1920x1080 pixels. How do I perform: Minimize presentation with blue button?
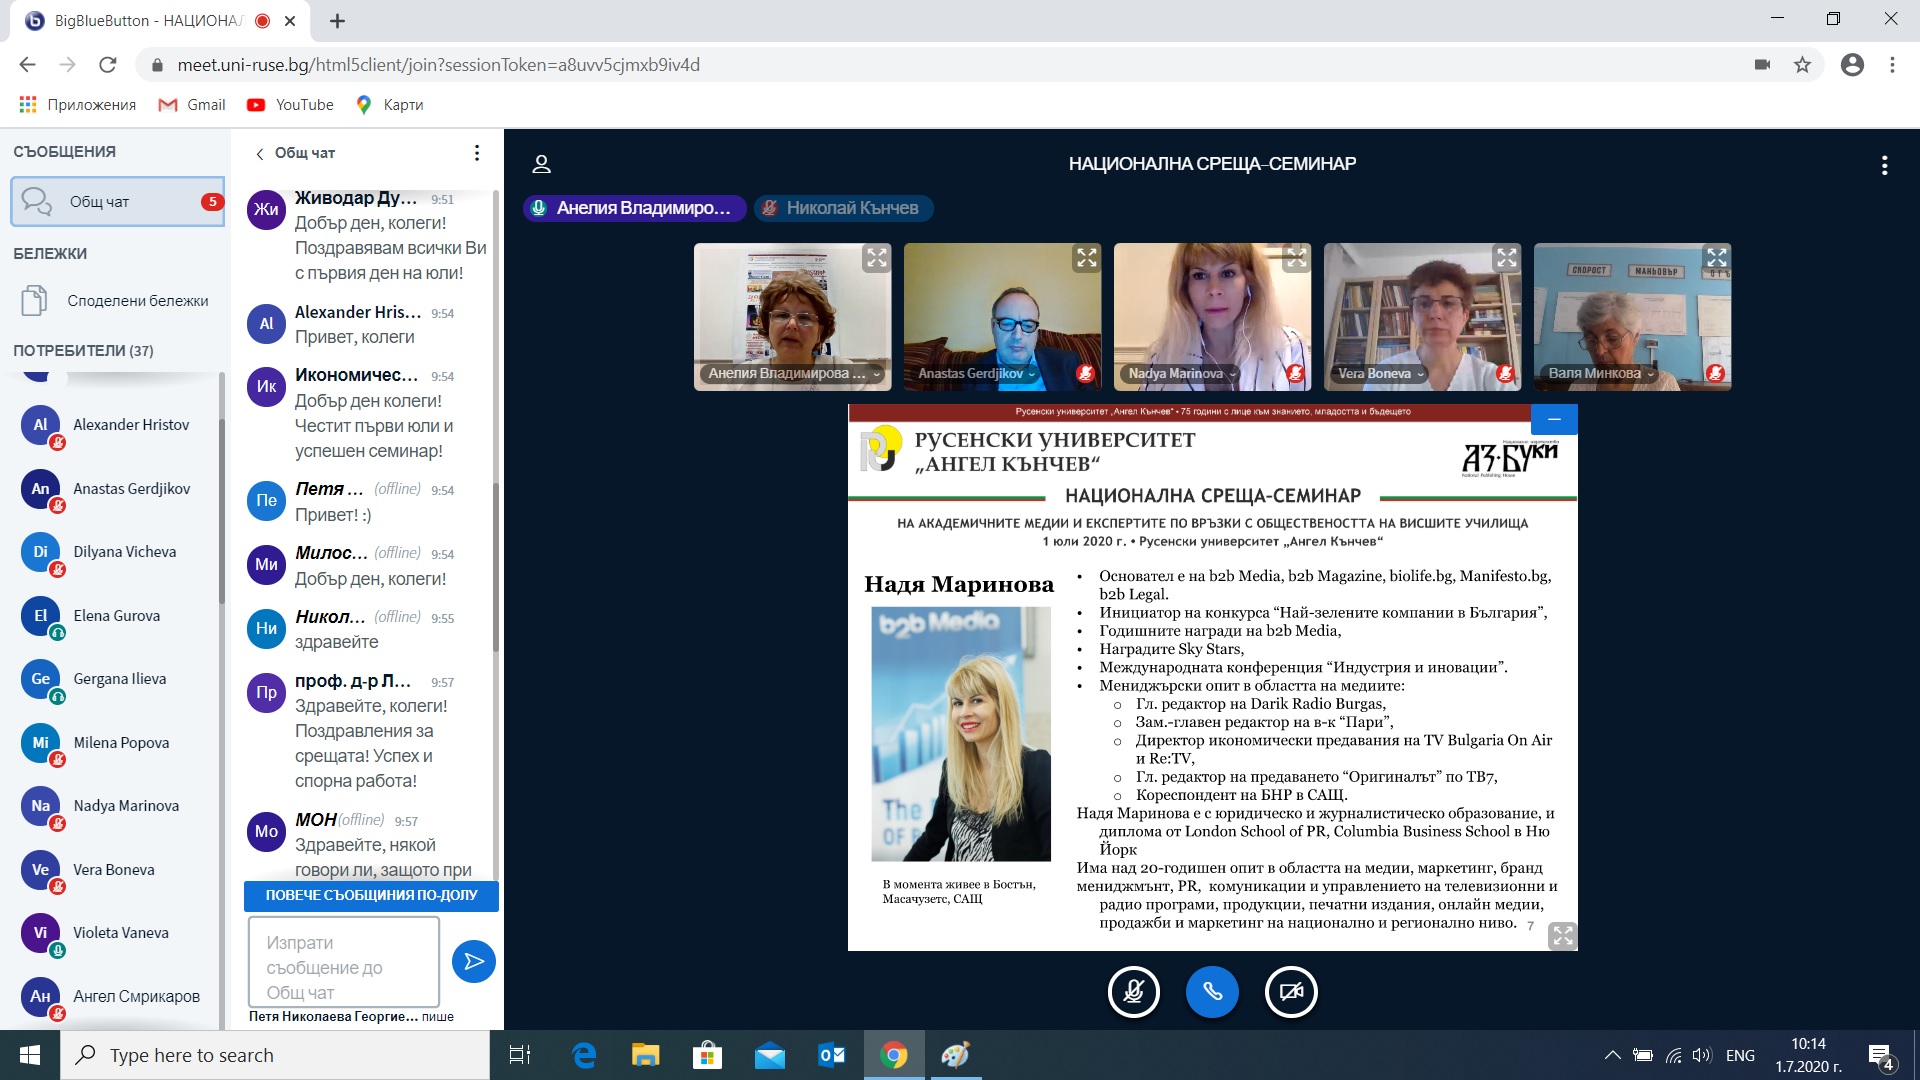click(x=1554, y=419)
